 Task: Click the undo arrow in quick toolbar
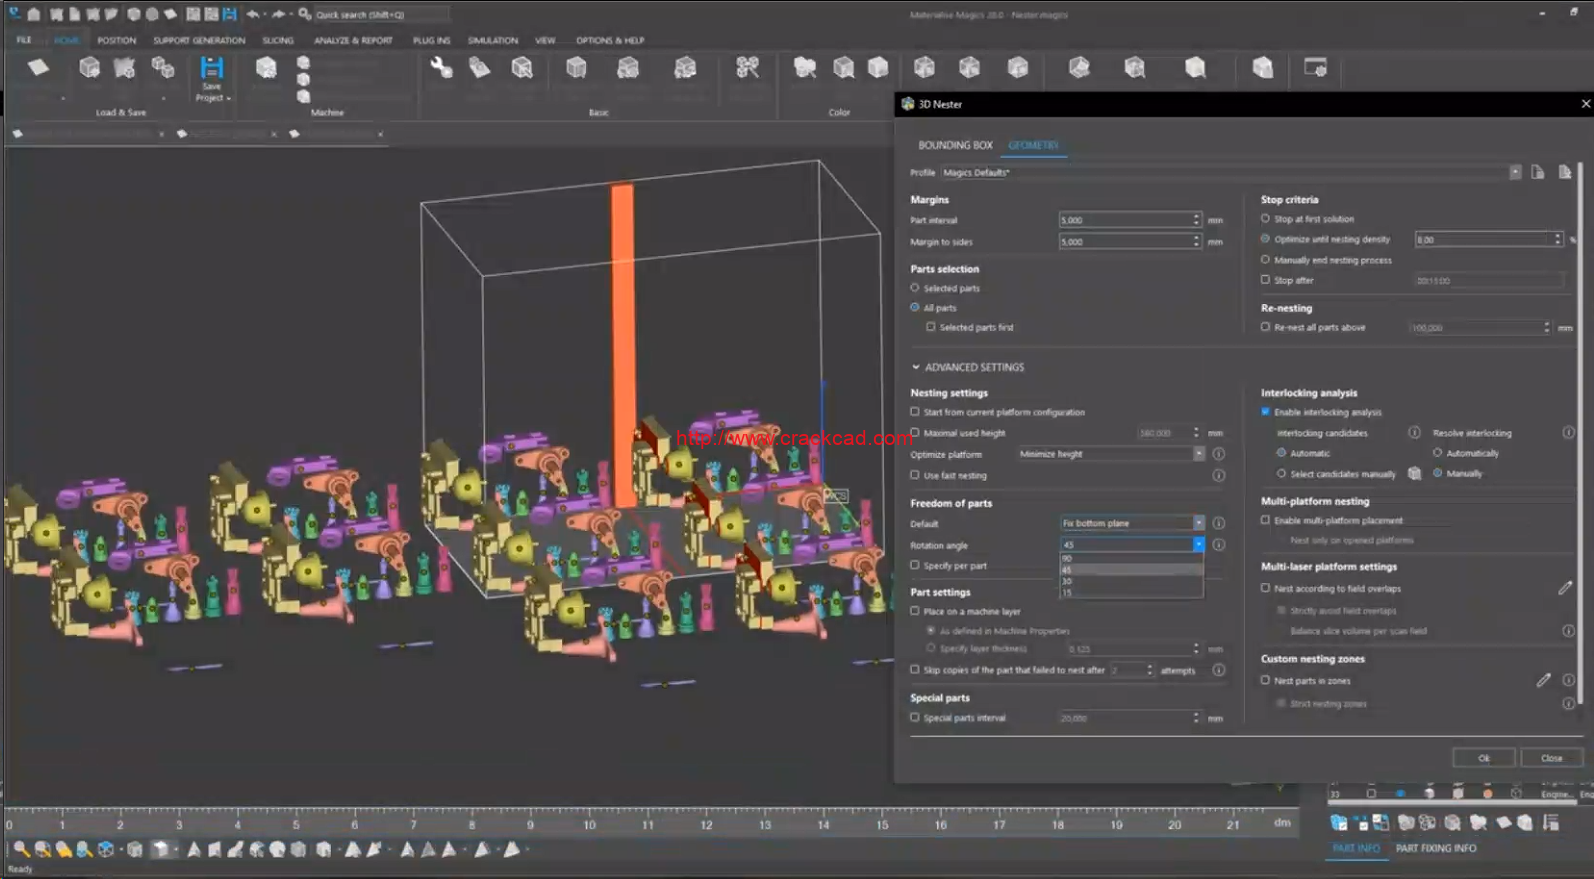[x=253, y=14]
